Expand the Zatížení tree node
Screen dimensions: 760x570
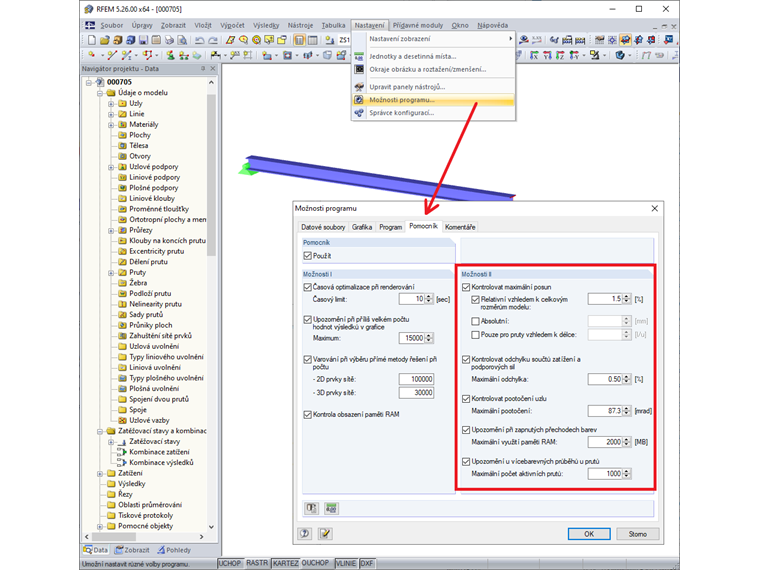pos(100,474)
